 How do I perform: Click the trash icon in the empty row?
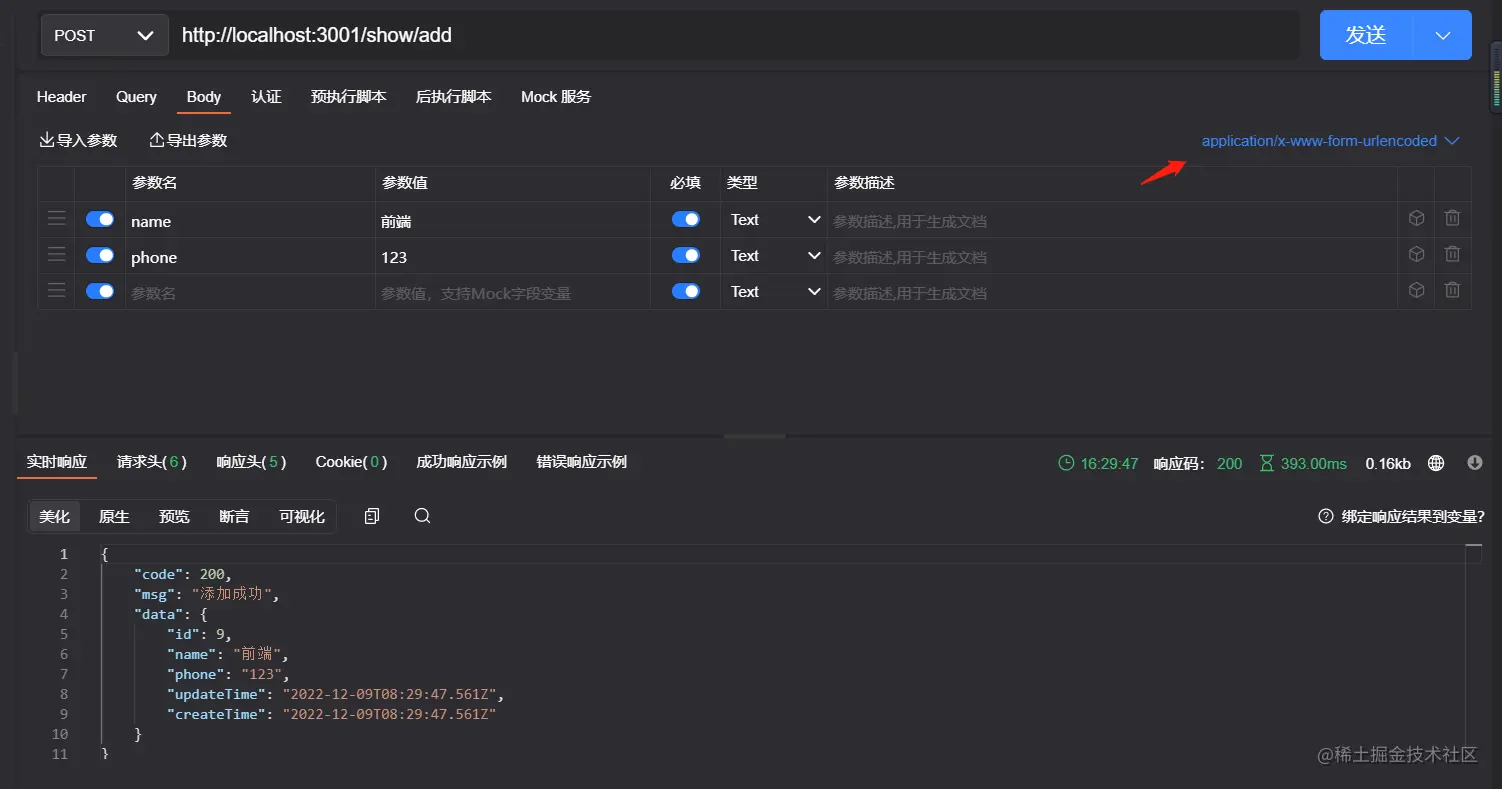[1452, 291]
